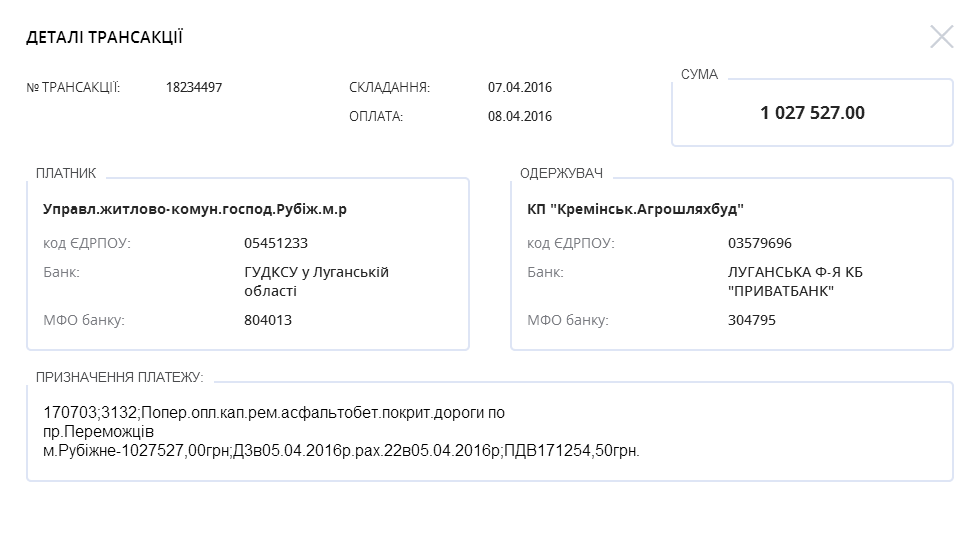The width and height of the screenshot is (979, 537).
Task: Click the payer ЄДРПОУ code 05451233
Action: tap(275, 243)
